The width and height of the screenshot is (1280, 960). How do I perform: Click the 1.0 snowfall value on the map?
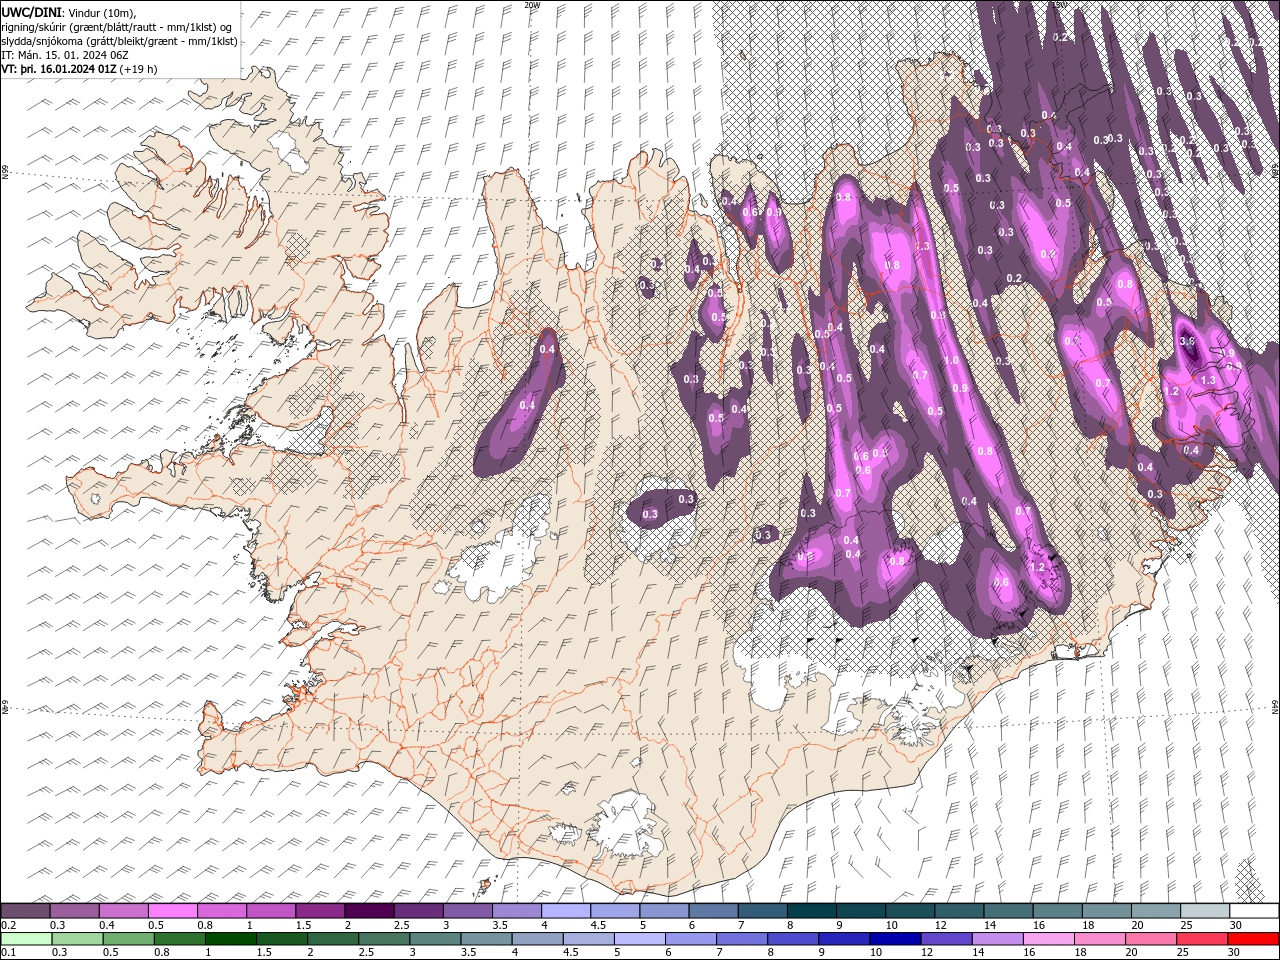(951, 361)
